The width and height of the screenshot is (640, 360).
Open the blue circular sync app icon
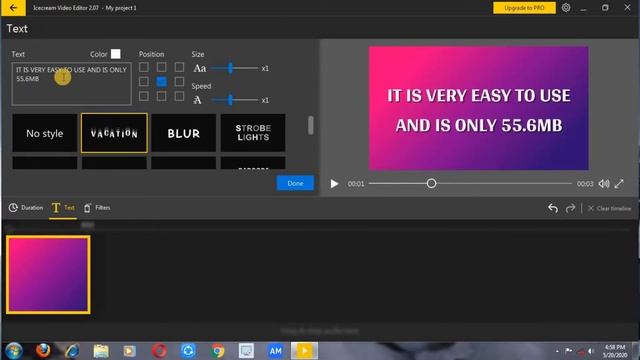click(x=188, y=351)
